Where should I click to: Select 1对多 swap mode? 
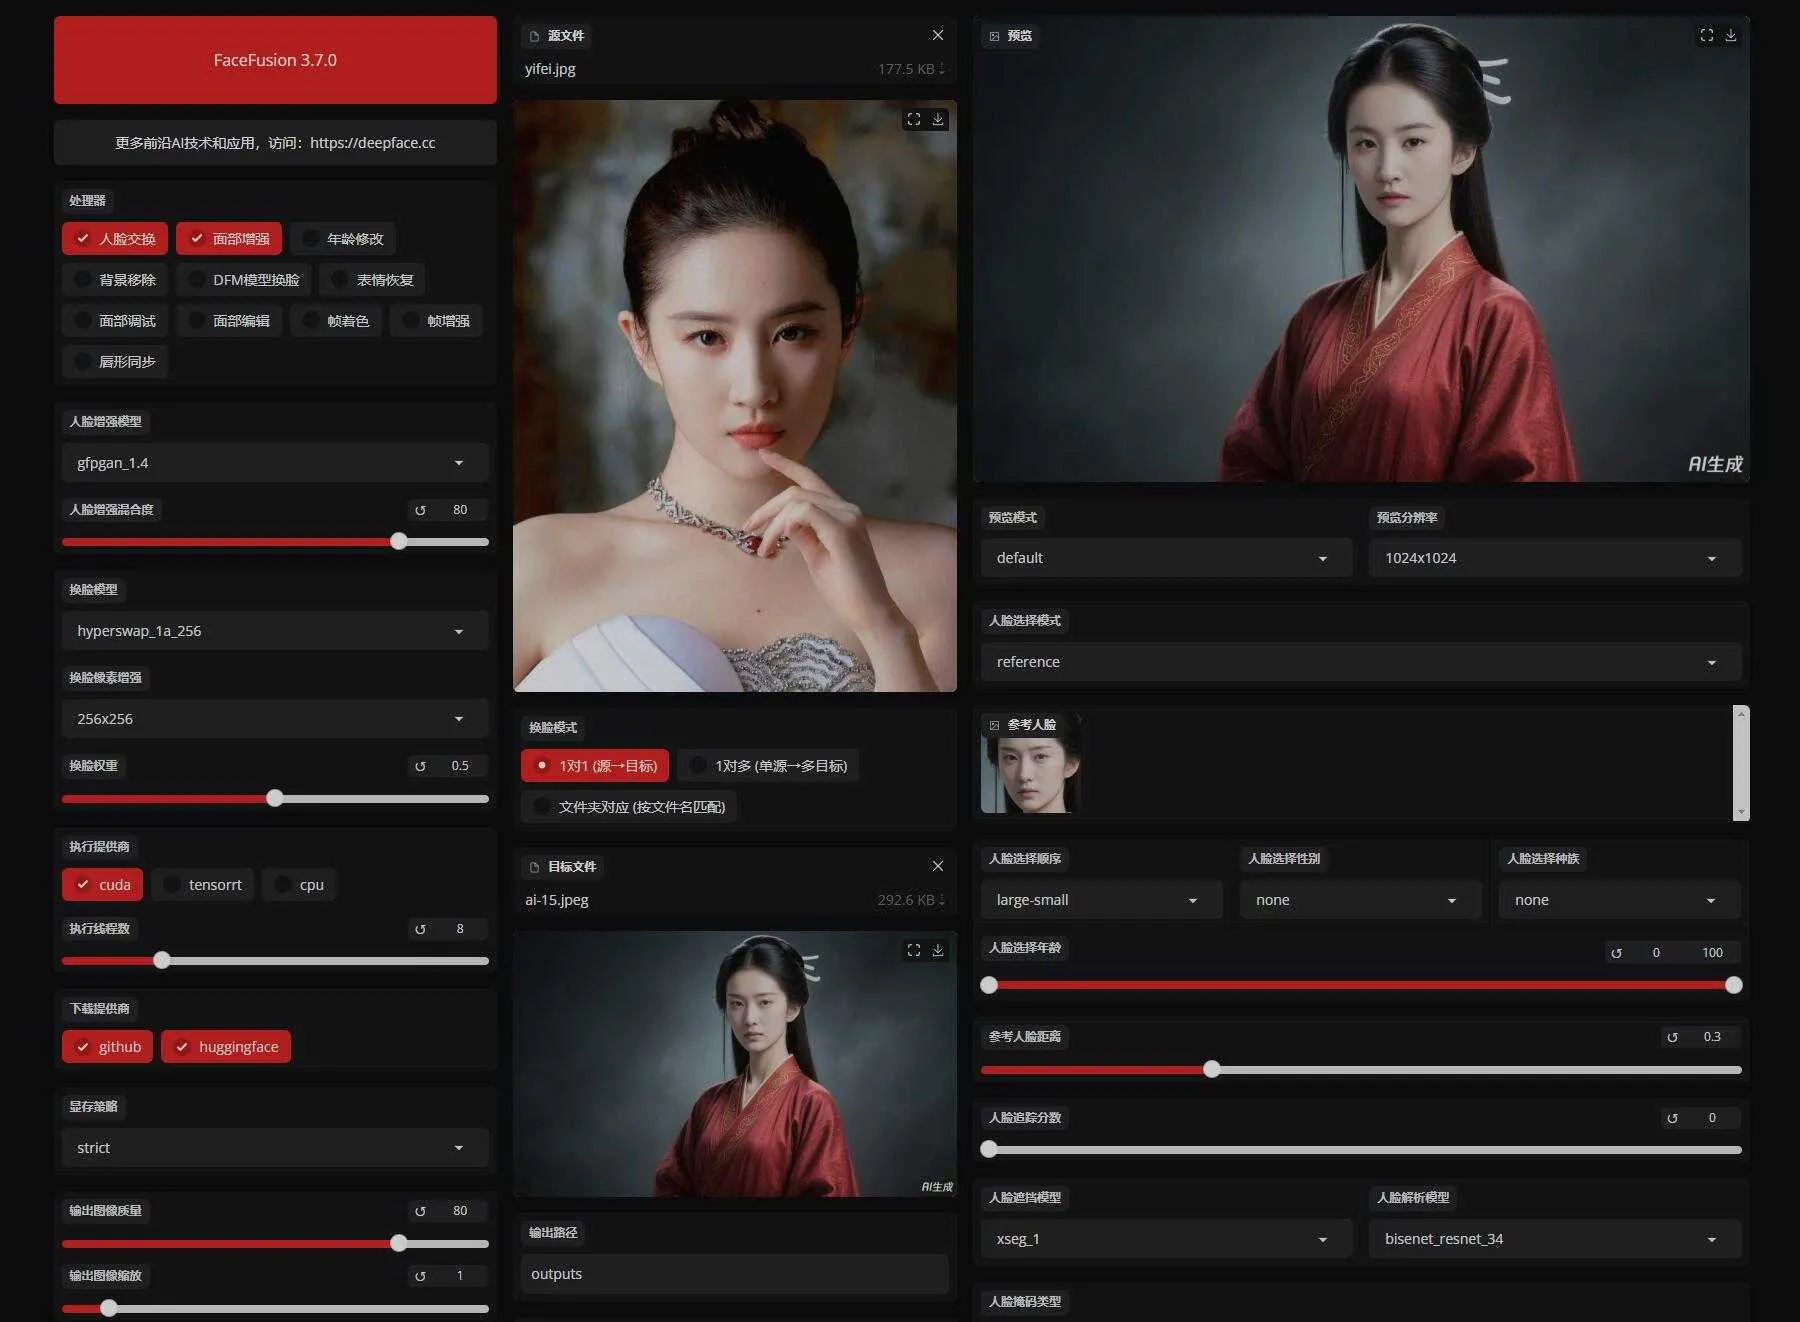(x=768, y=766)
